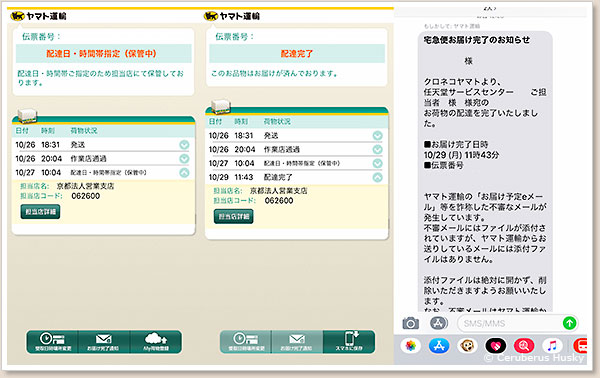This screenshot has width=600, height=378.
Task: Expand 10/26 20:04 作業店通過 row in middle panel
Action: 377,149
